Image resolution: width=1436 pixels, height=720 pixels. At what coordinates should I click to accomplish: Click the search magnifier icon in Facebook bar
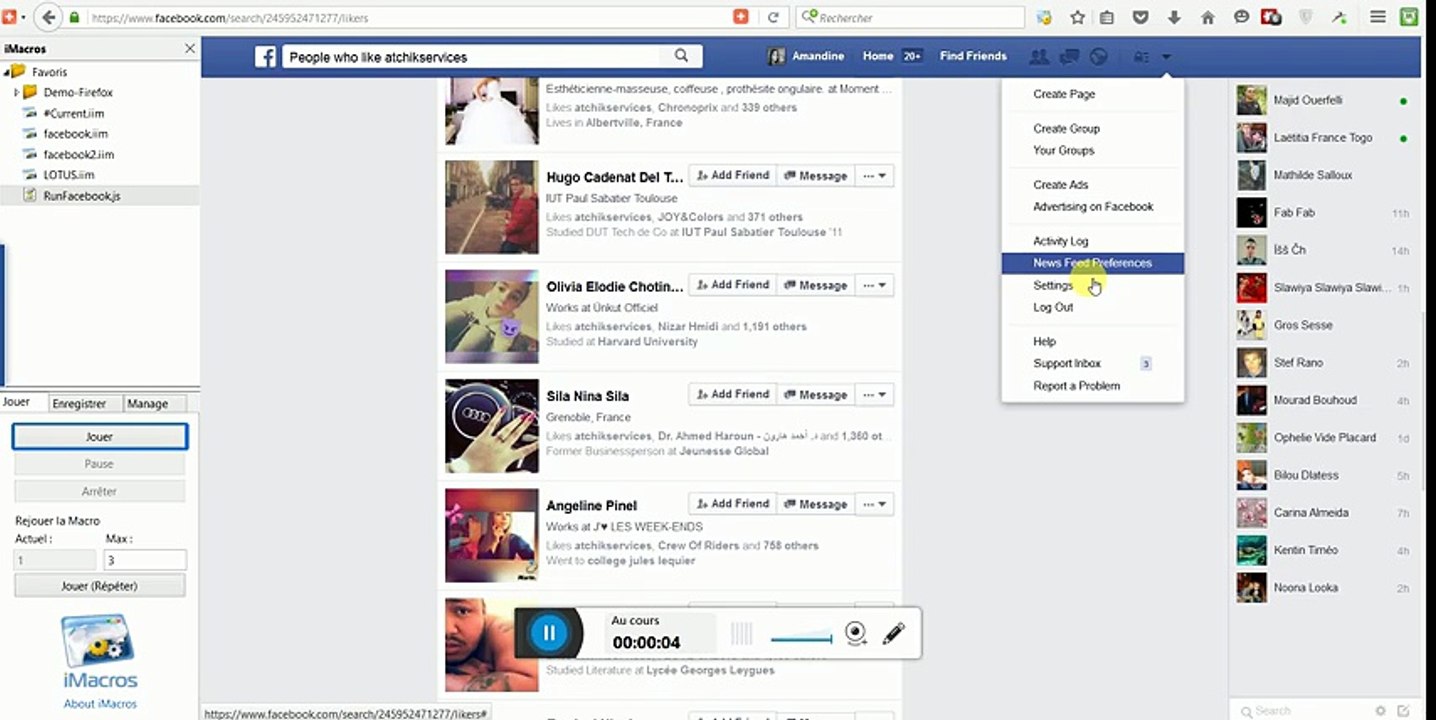[681, 56]
